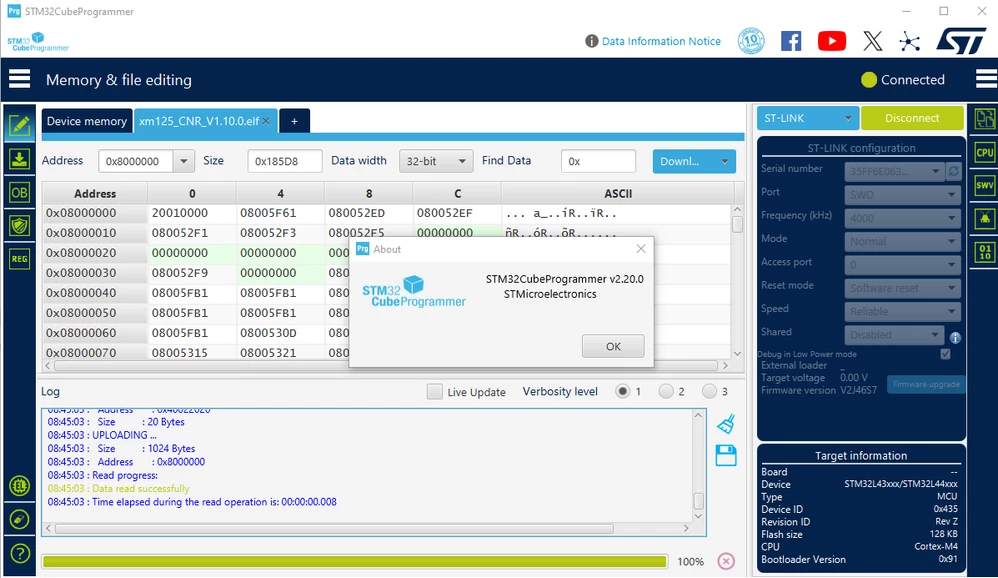The image size is (998, 578).
Task: Open the Reset mode dropdown
Action: pos(902,288)
